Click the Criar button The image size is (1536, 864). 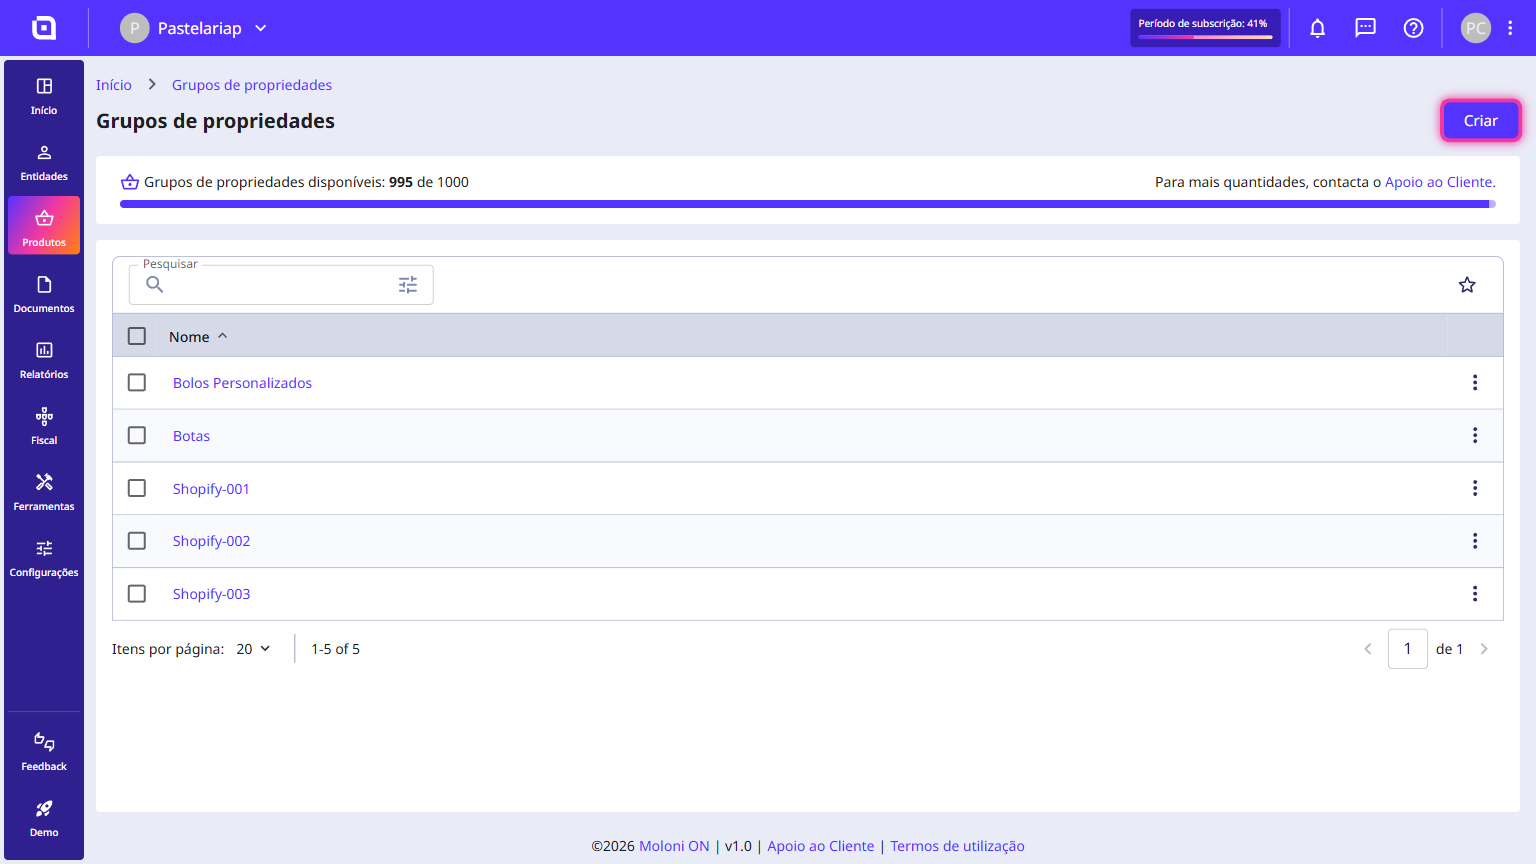point(1480,121)
